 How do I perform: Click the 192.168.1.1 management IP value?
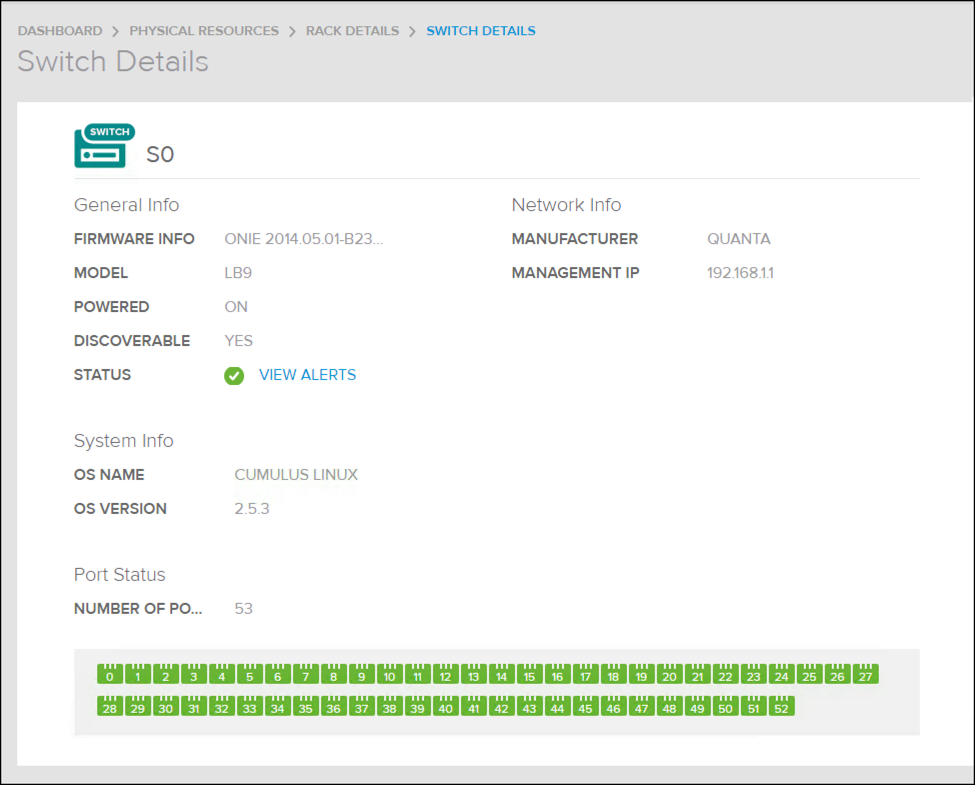(740, 272)
